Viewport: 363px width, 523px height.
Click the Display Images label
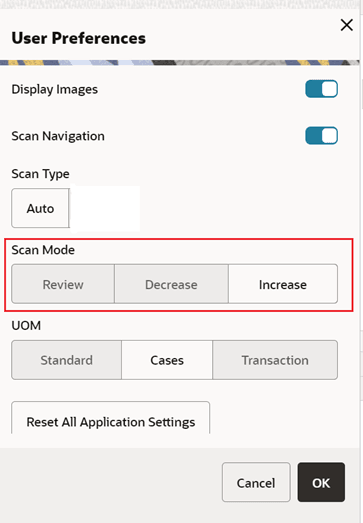coord(55,89)
